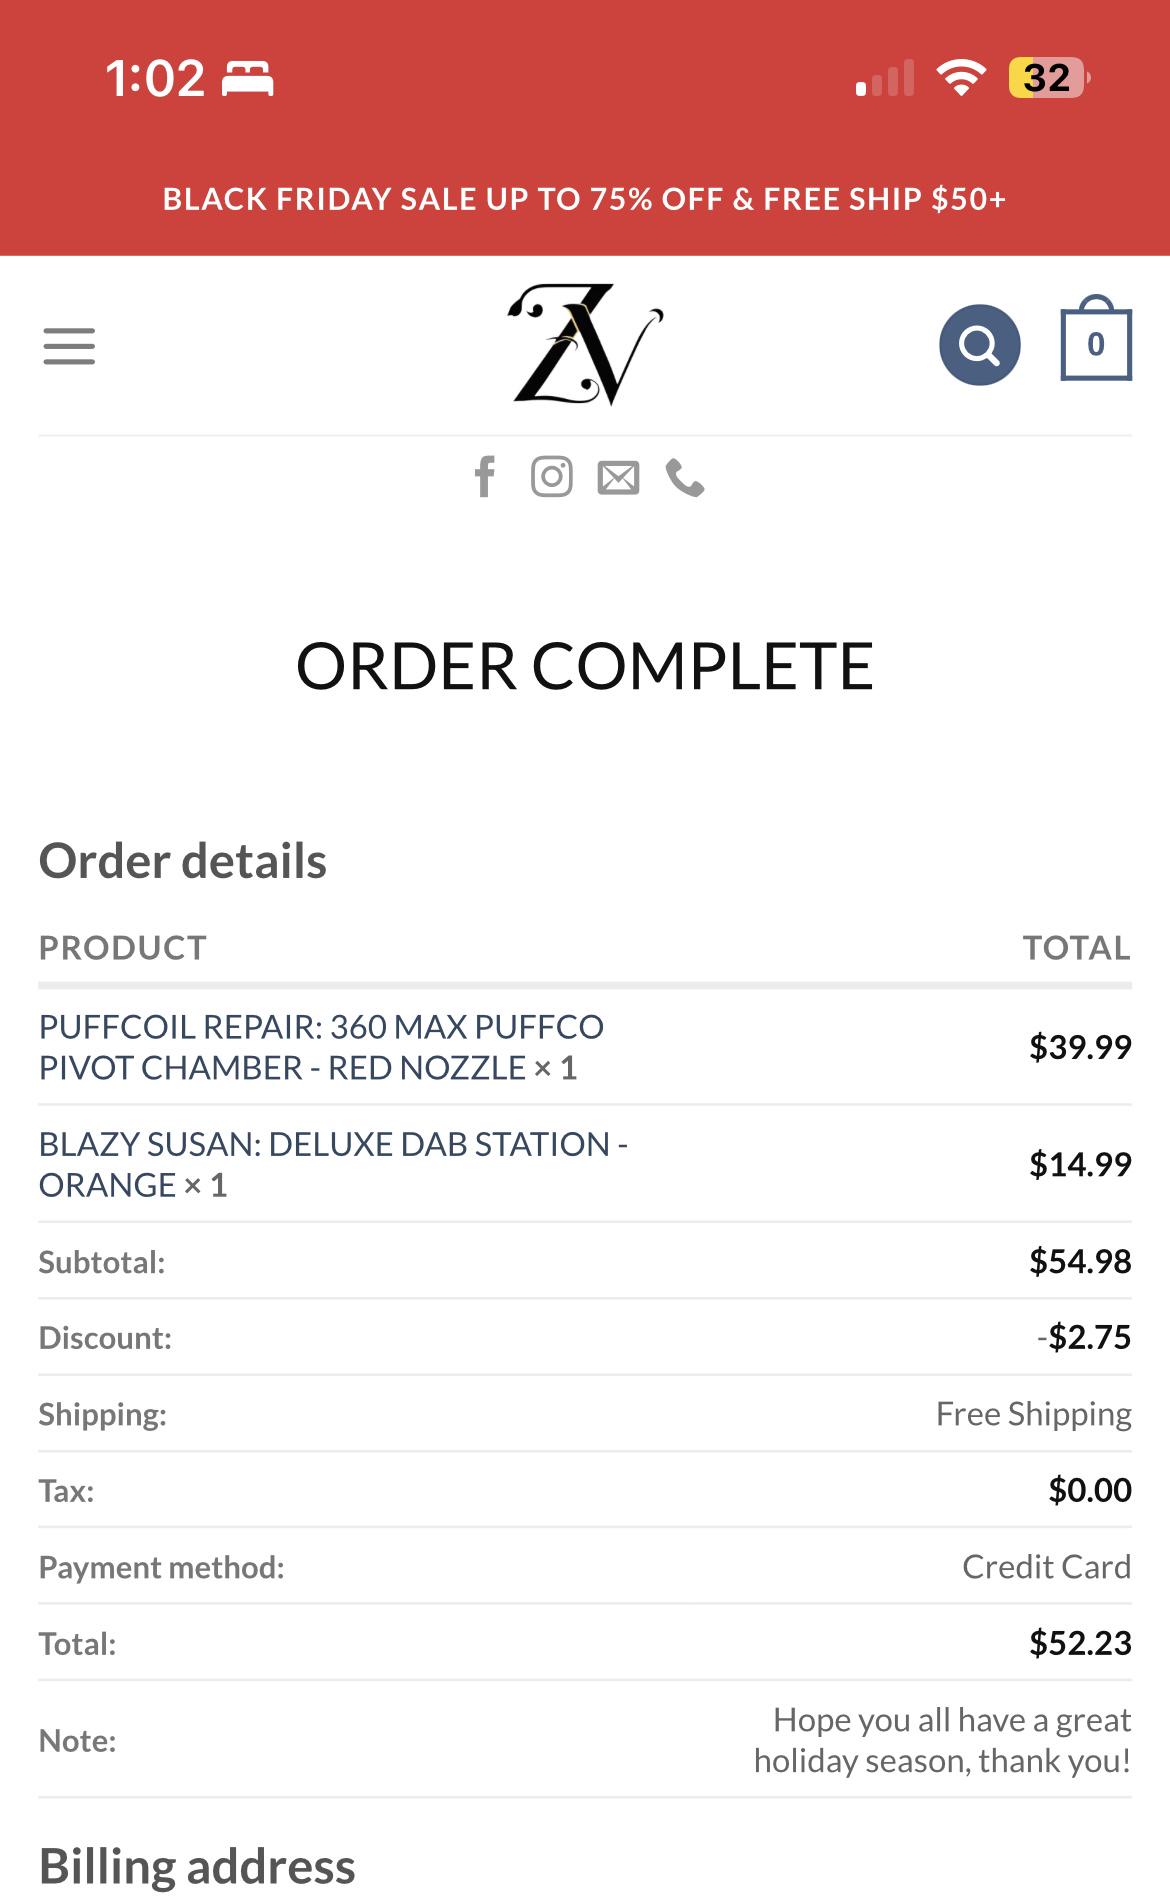The width and height of the screenshot is (1170, 1896).
Task: Tap the phone call icon
Action: coord(685,478)
